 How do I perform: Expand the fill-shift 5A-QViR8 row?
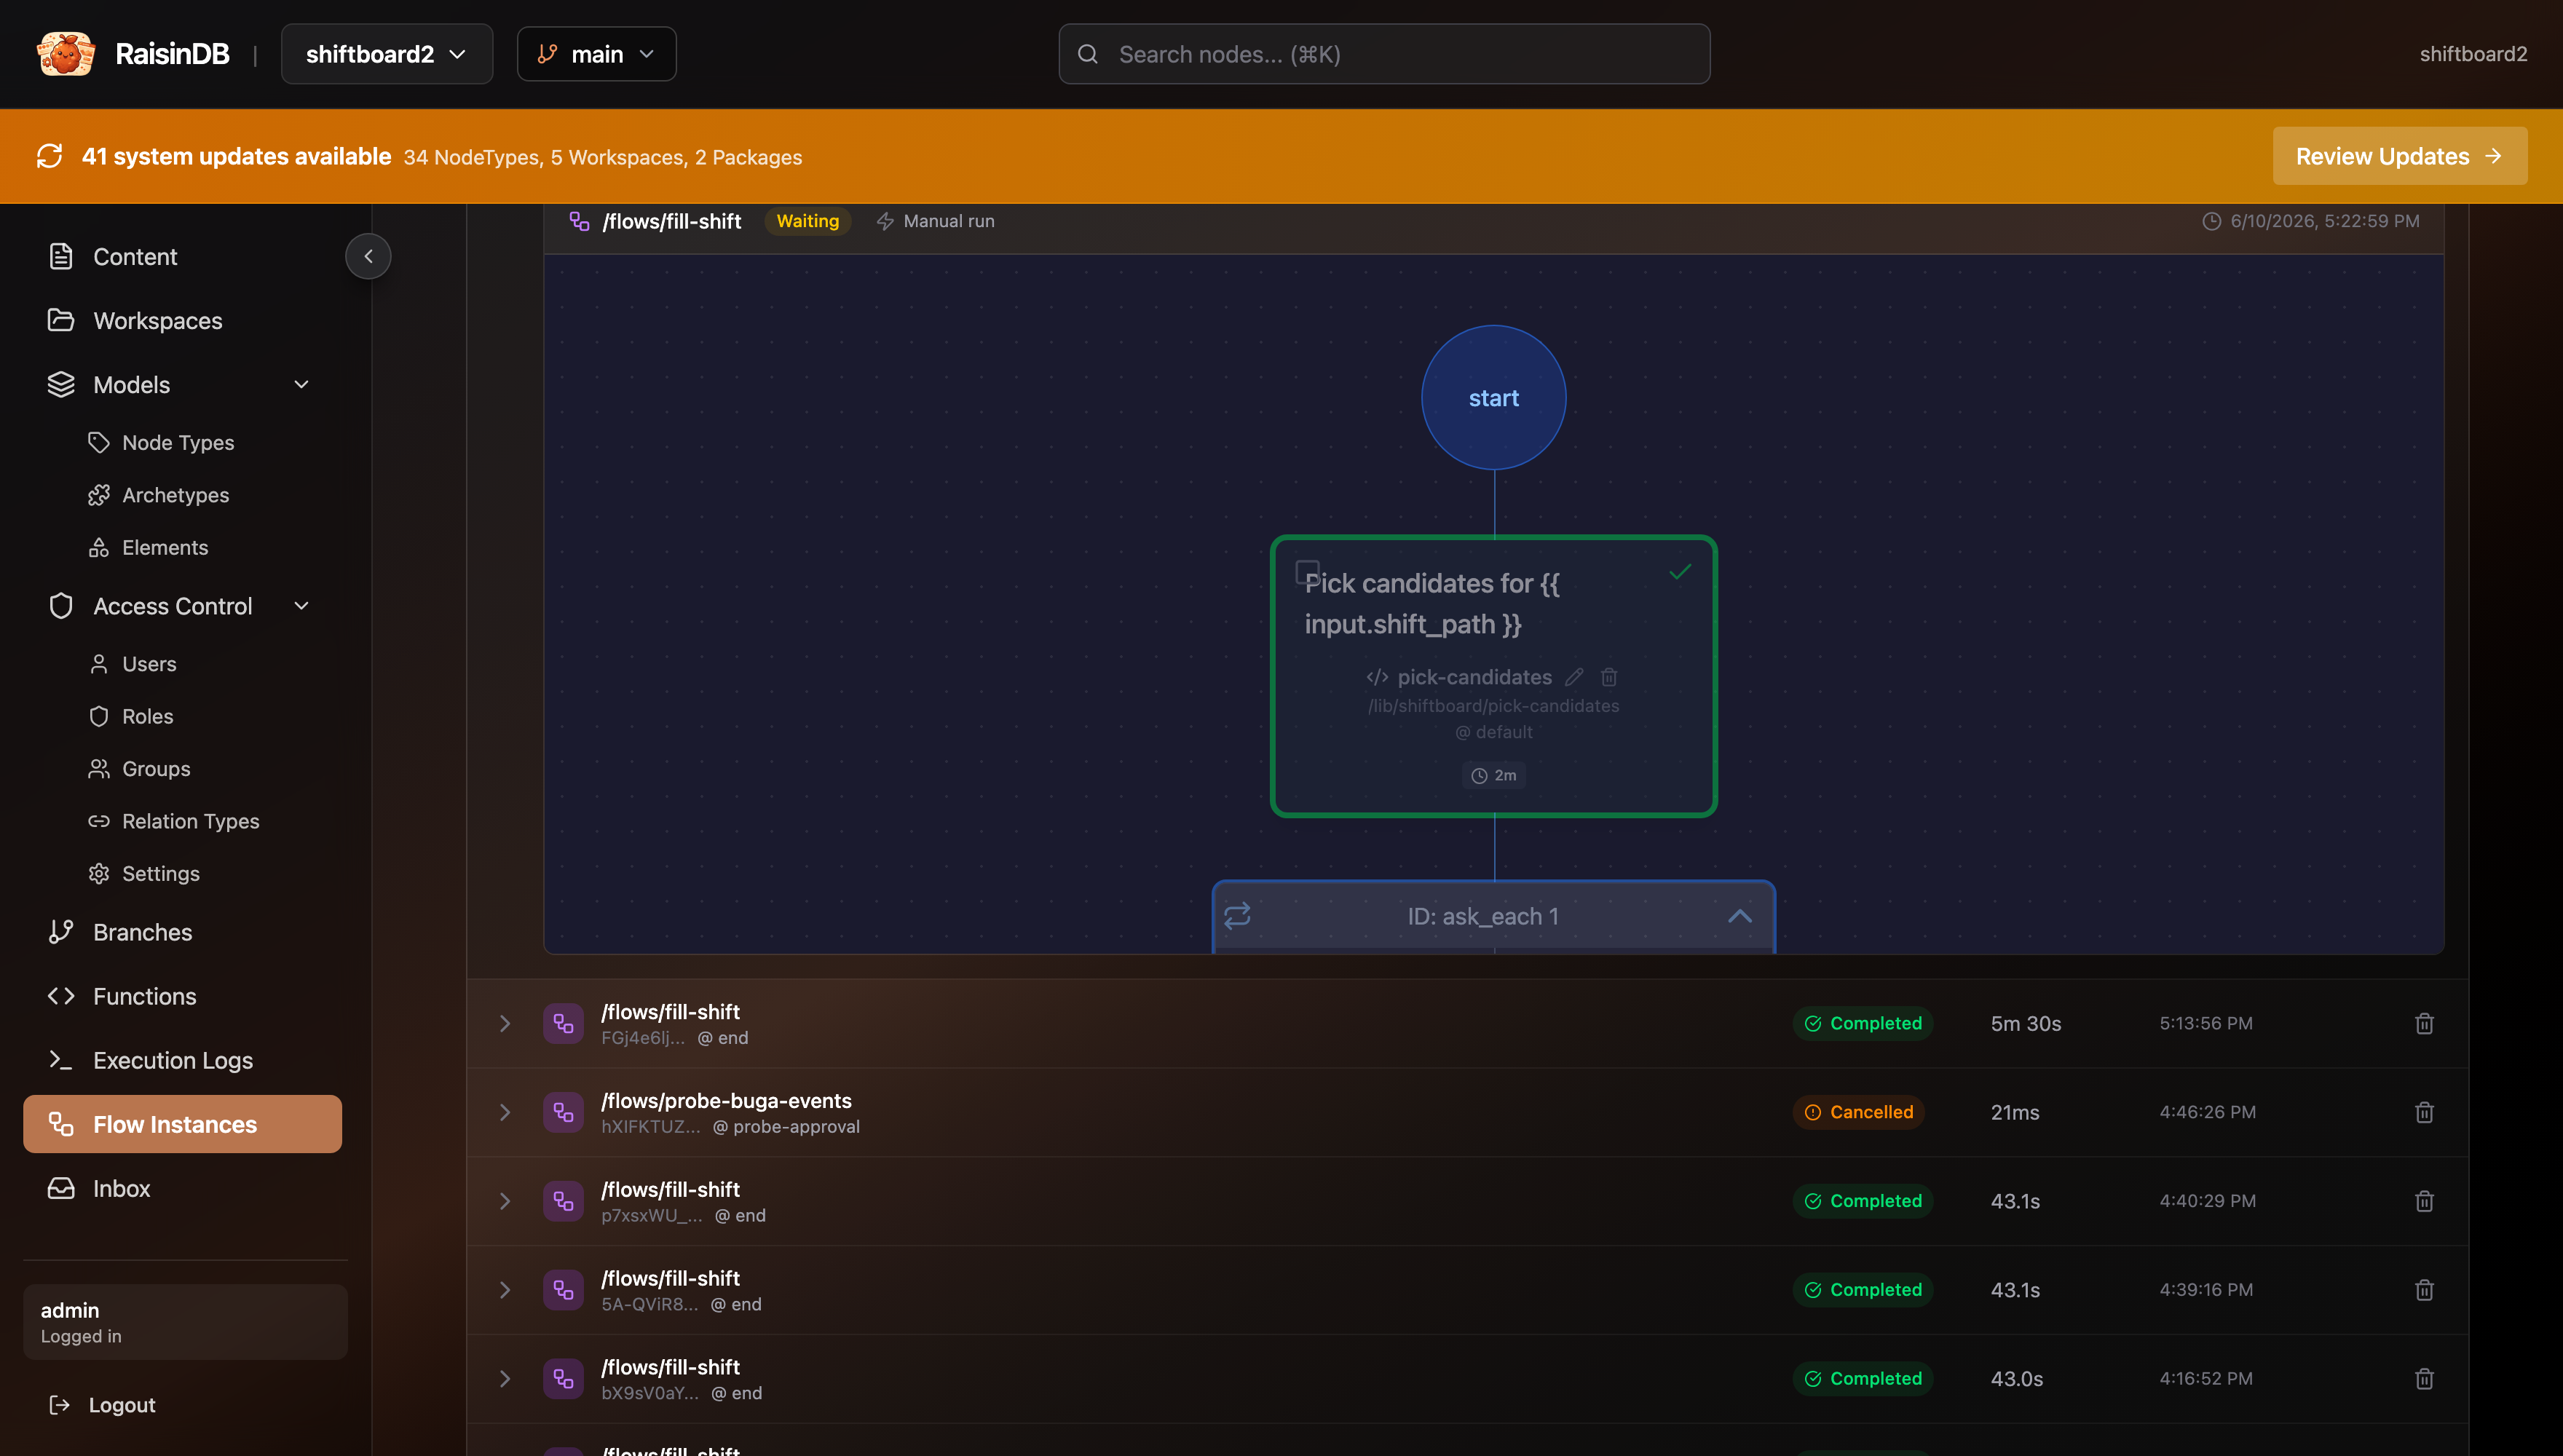(505, 1290)
